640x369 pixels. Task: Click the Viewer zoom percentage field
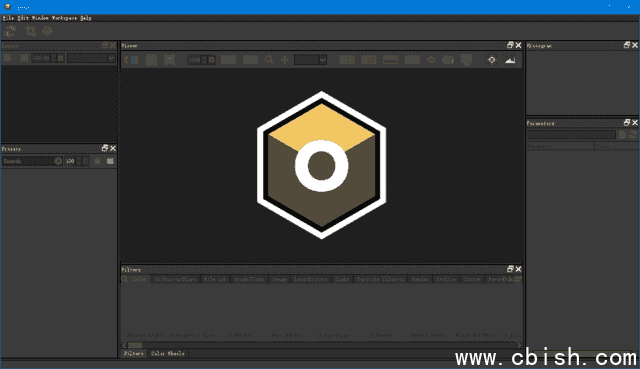pos(194,60)
